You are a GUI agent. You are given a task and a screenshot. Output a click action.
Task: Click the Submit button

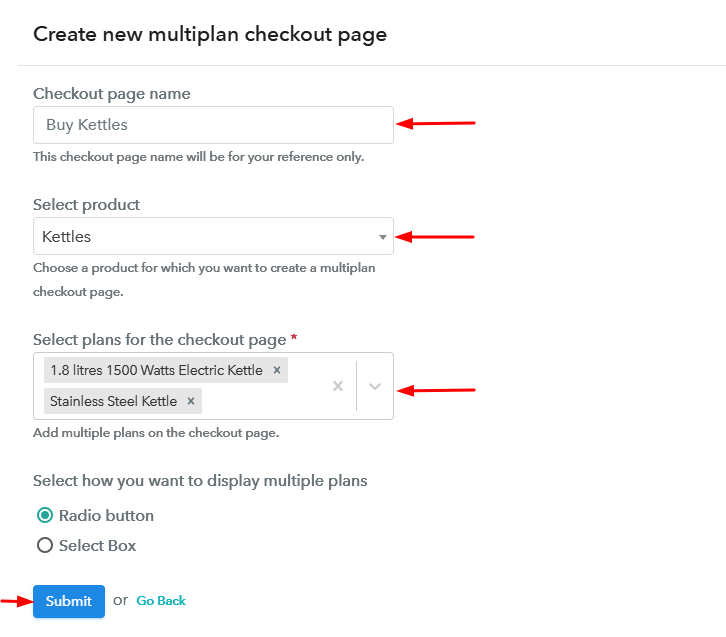[68, 601]
